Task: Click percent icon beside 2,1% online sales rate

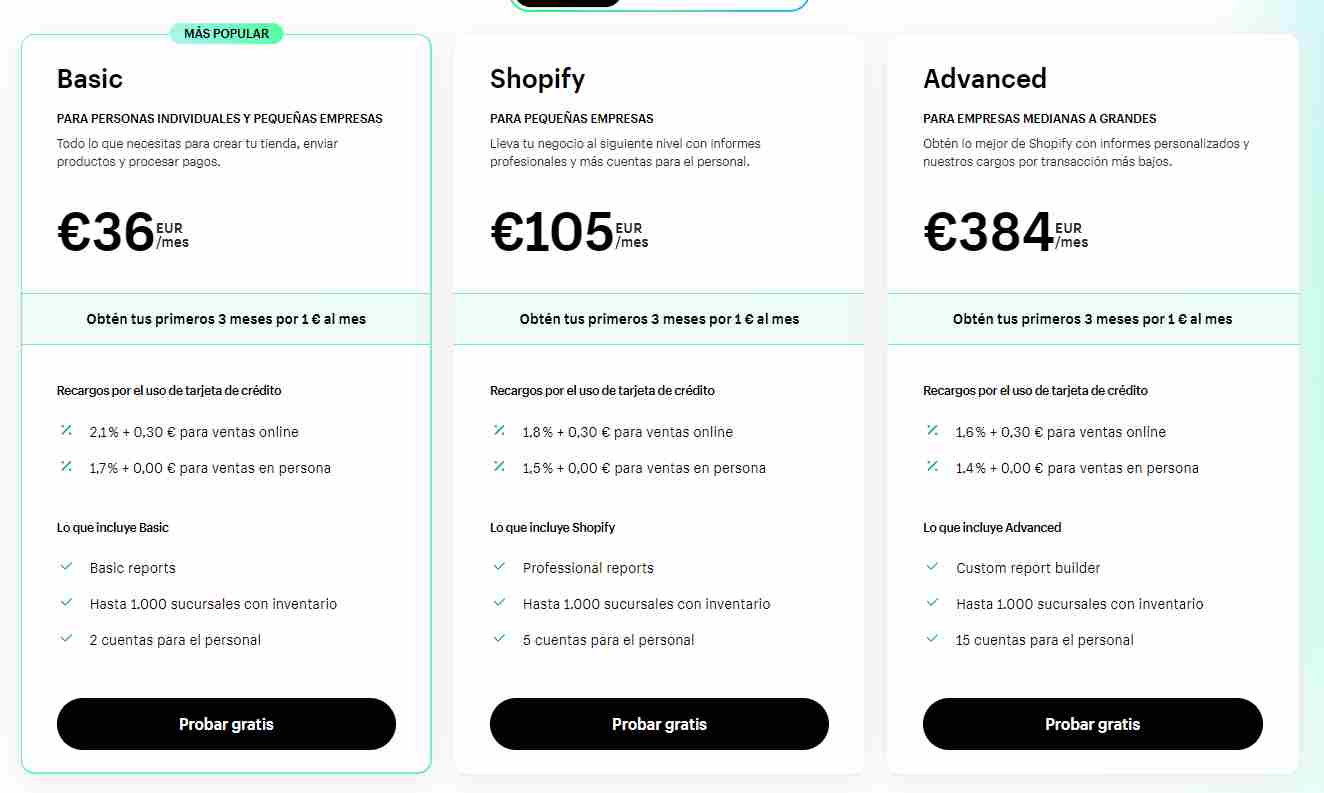Action: click(66, 431)
